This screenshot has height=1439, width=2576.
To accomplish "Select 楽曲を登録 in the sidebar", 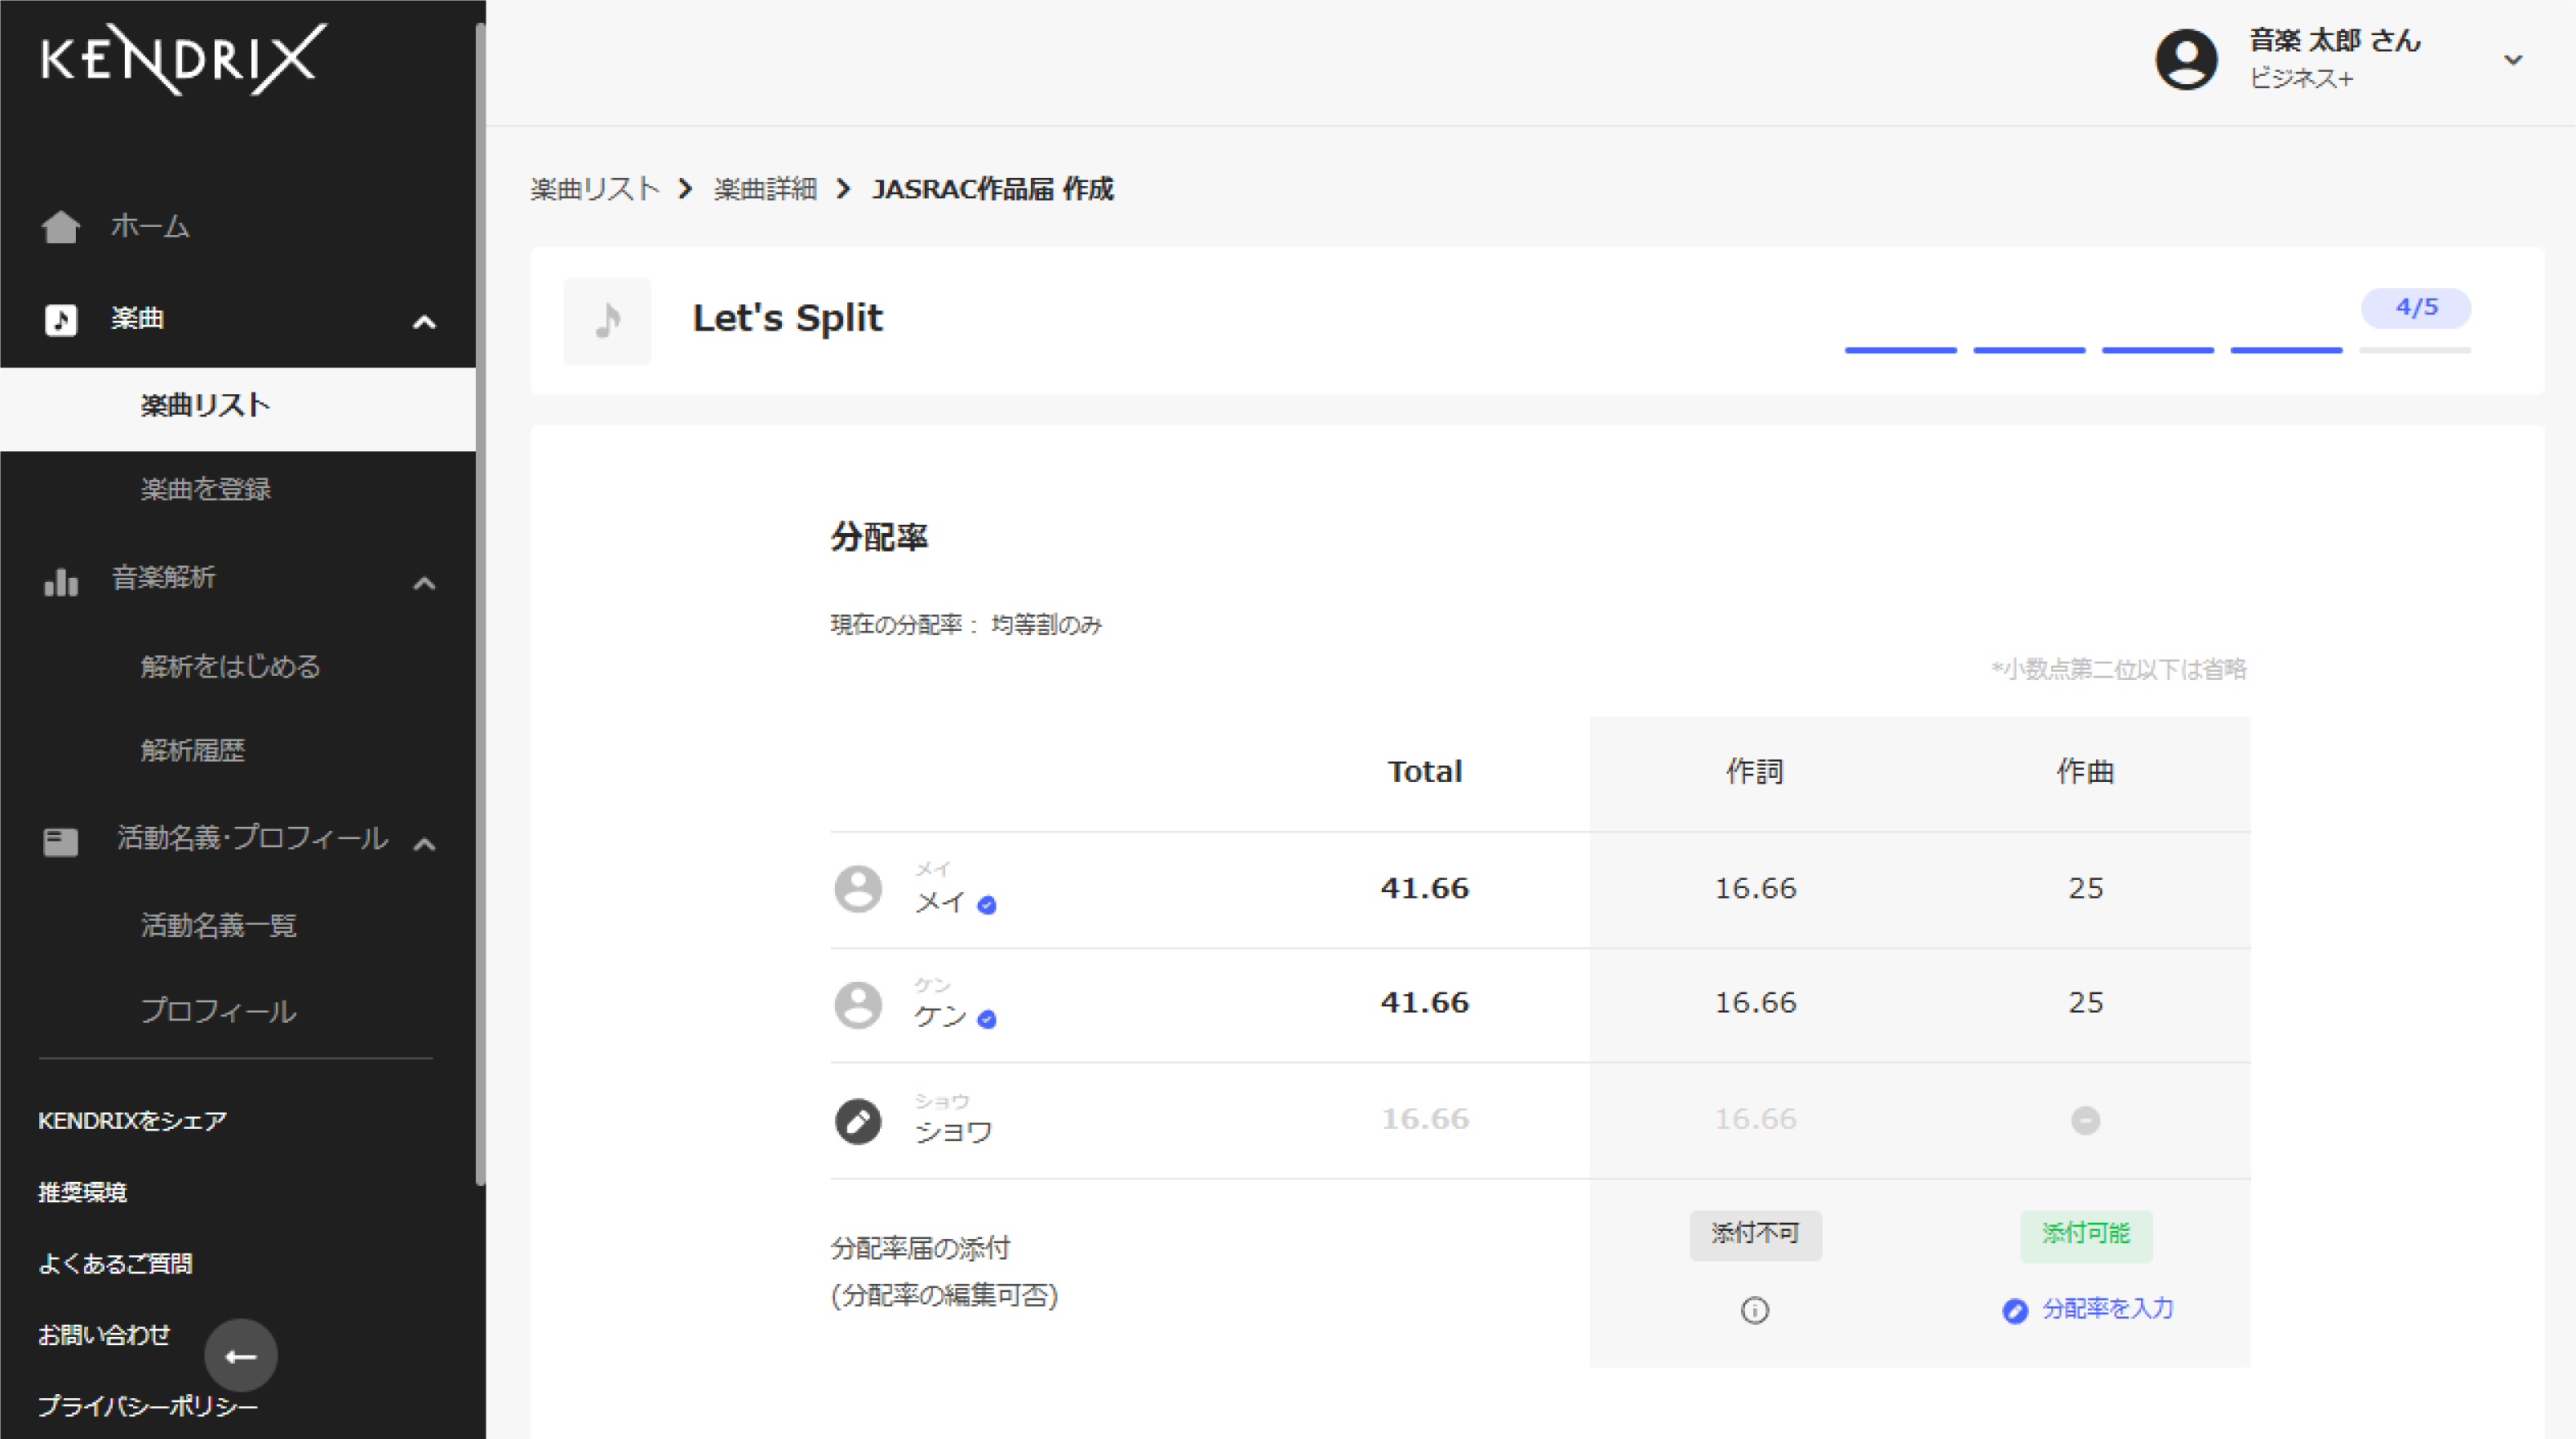I will 206,489.
